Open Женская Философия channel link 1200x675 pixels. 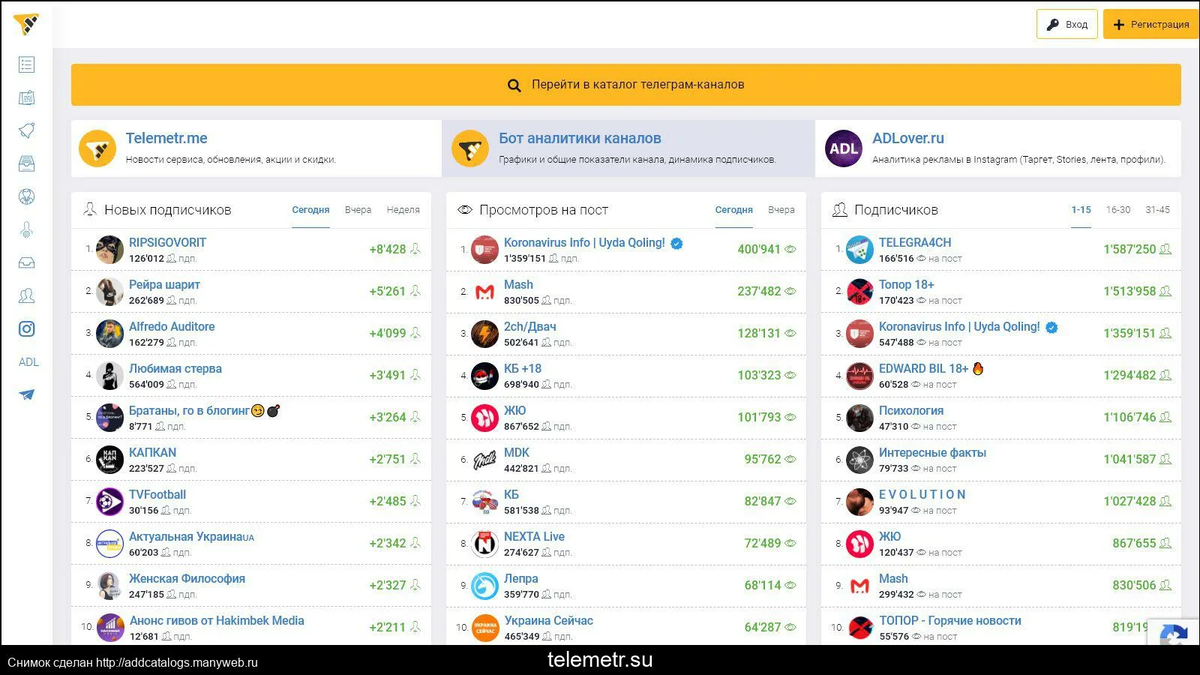pyautogui.click(x=187, y=579)
